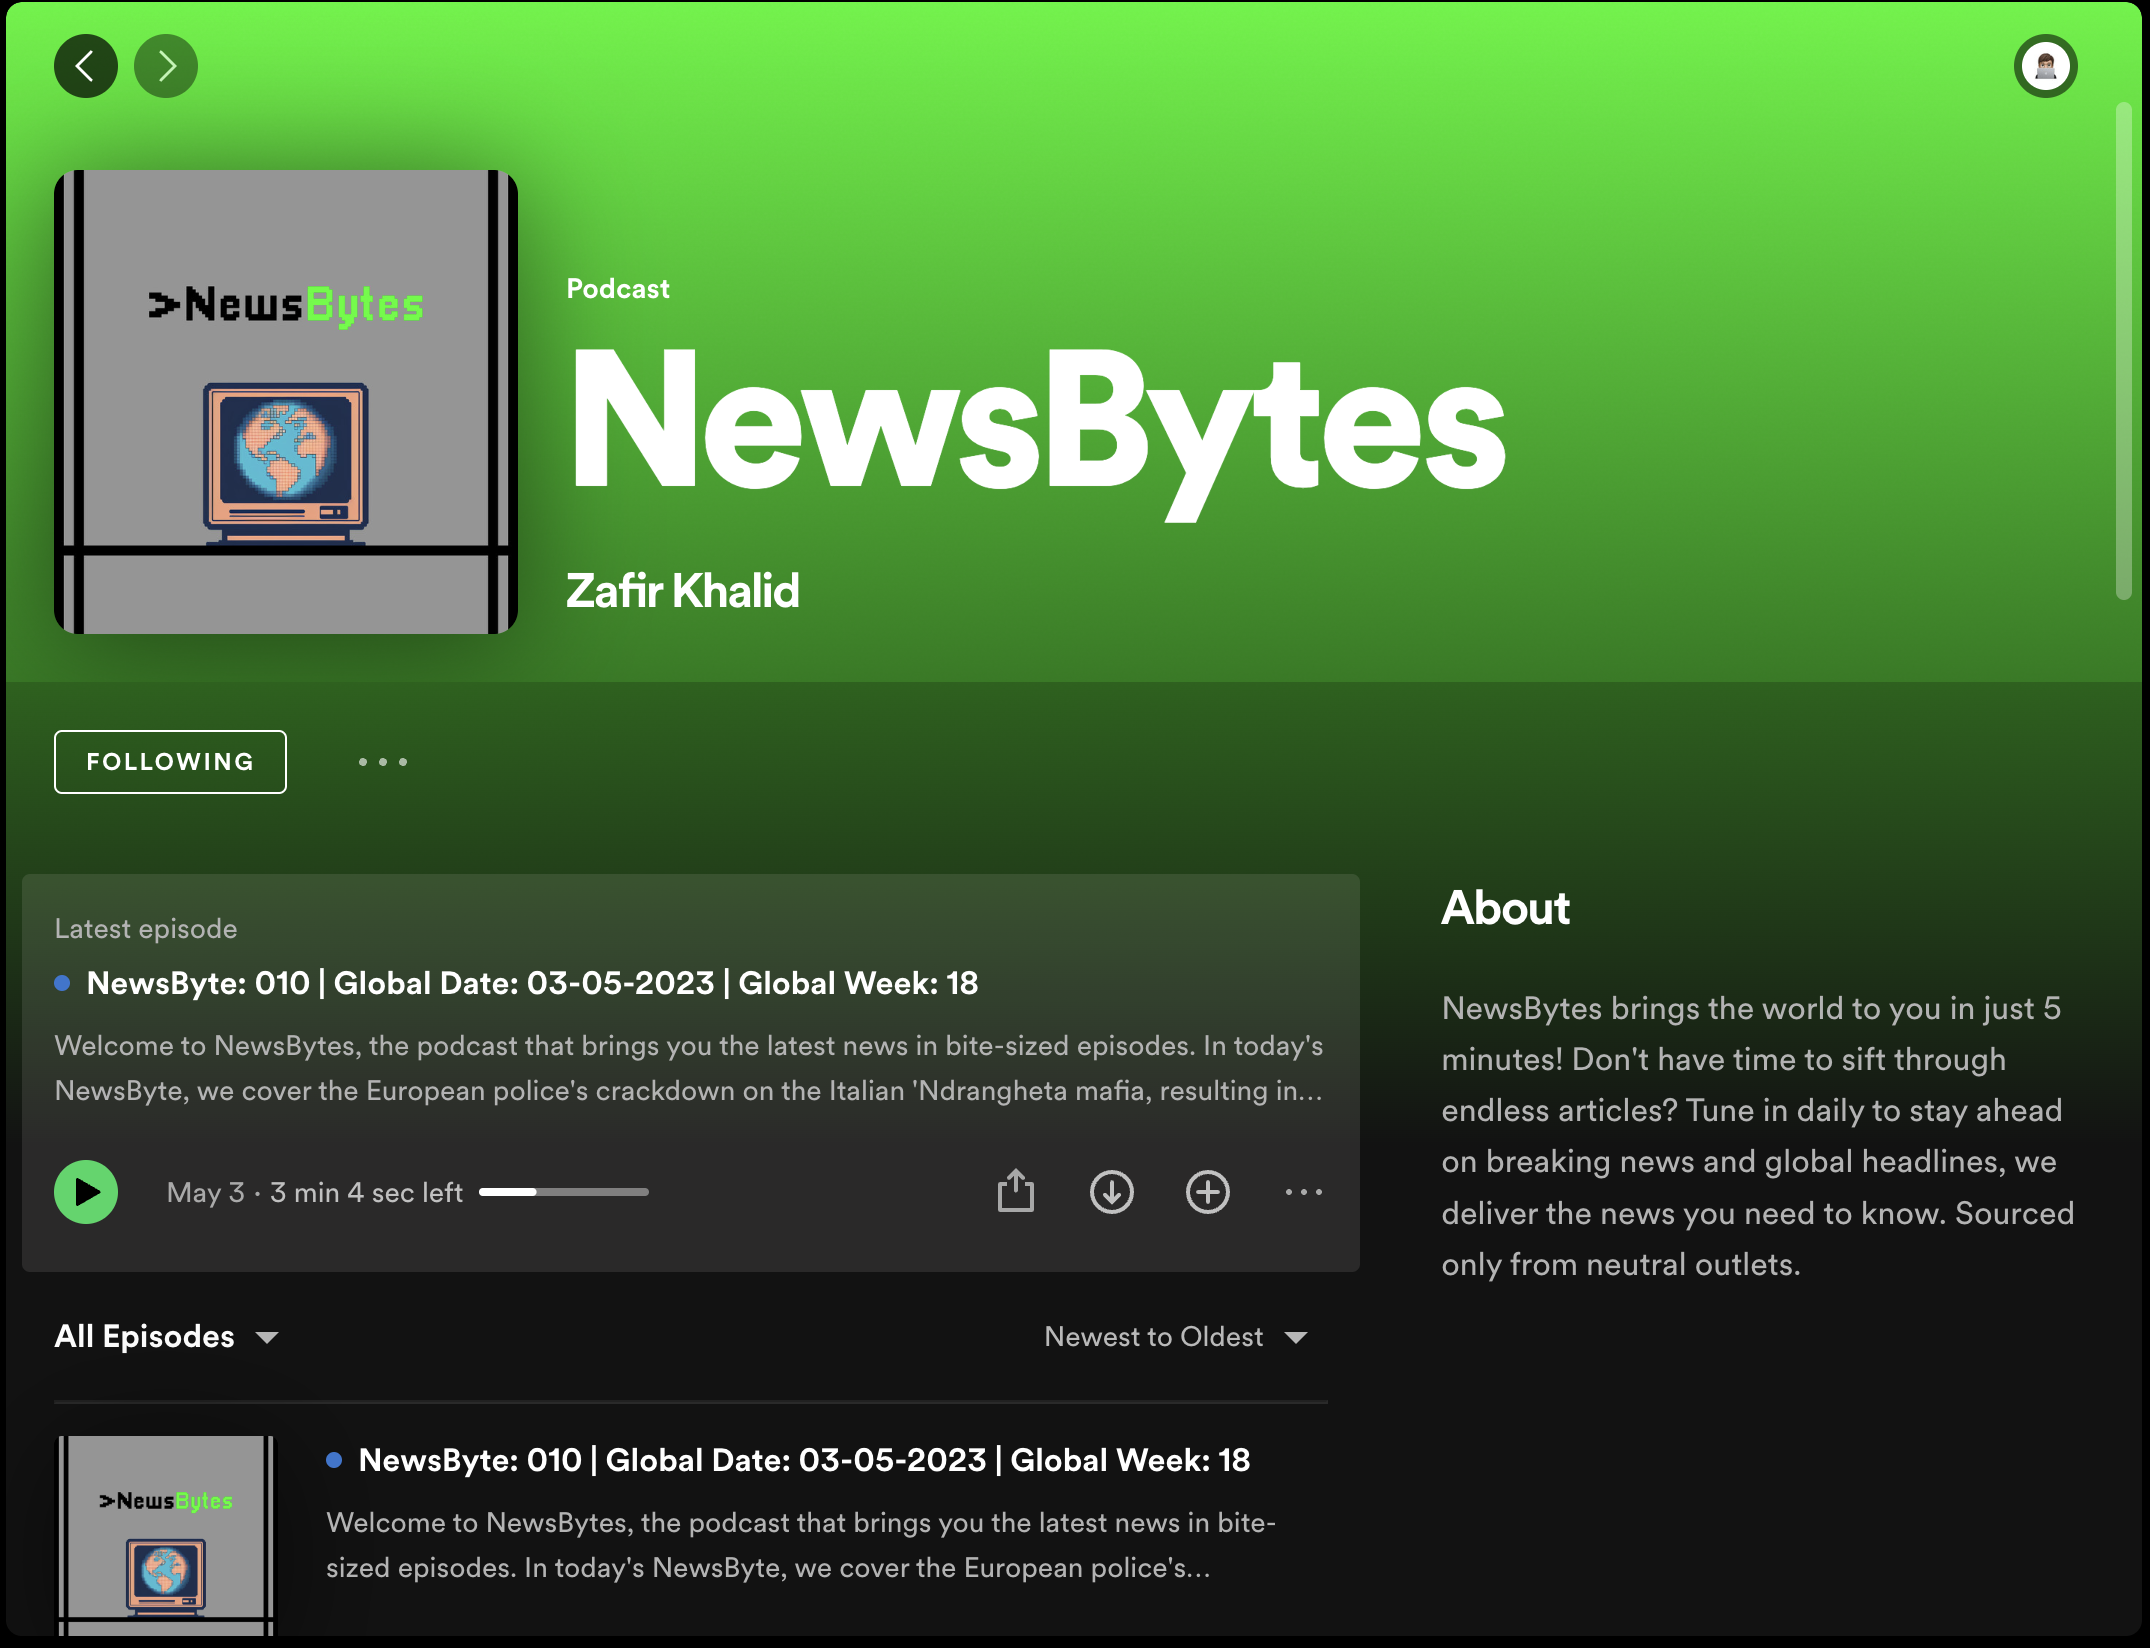Screen dimensions: 2150x1648
Task: Play the latest NewsByte 010 episode
Action: (86, 1191)
